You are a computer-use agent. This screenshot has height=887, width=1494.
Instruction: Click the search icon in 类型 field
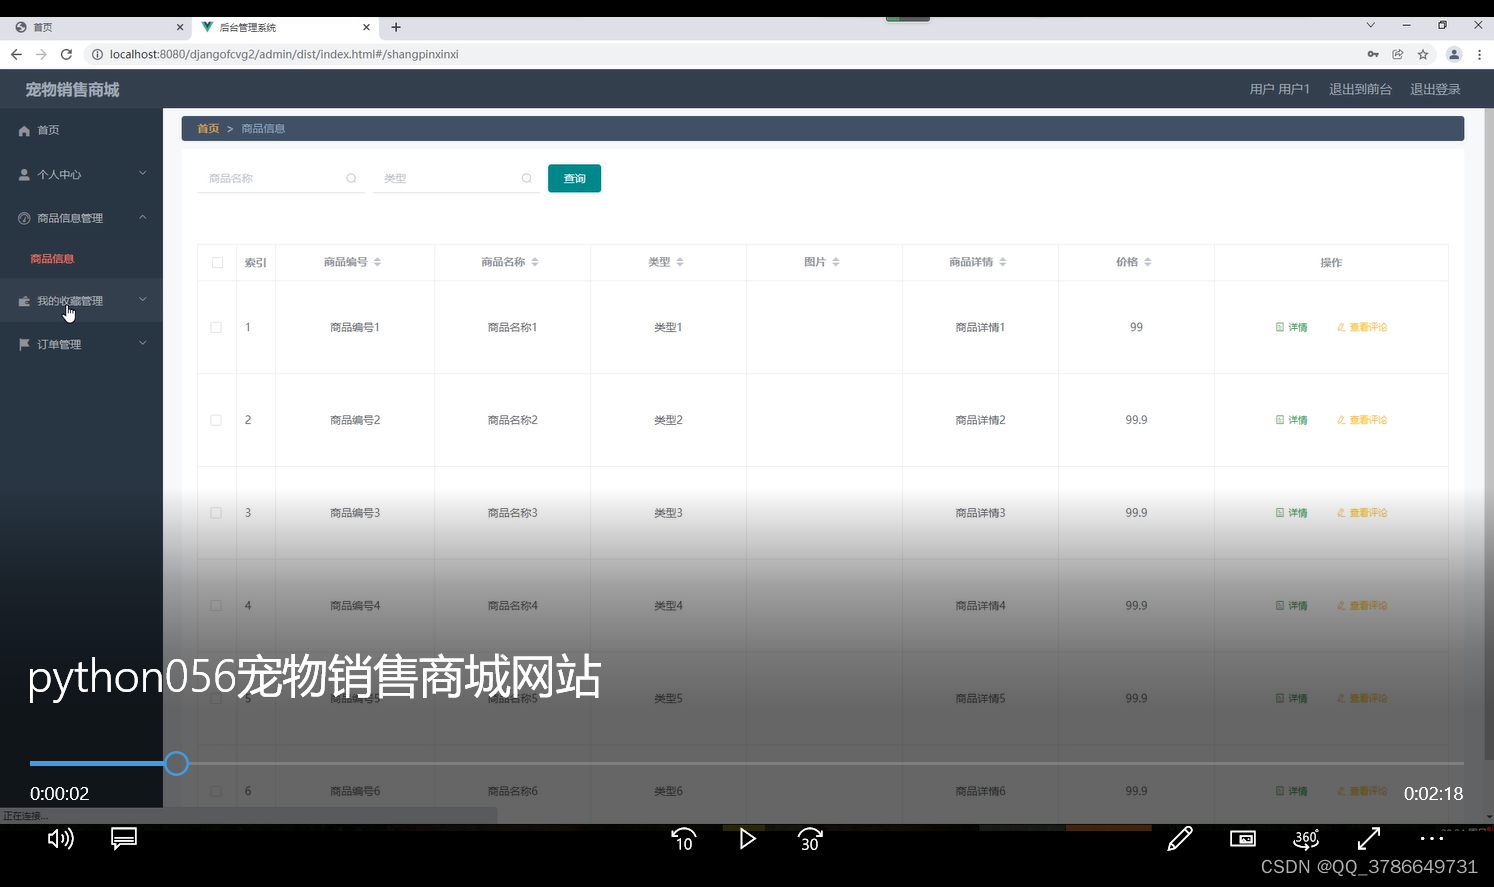click(526, 178)
